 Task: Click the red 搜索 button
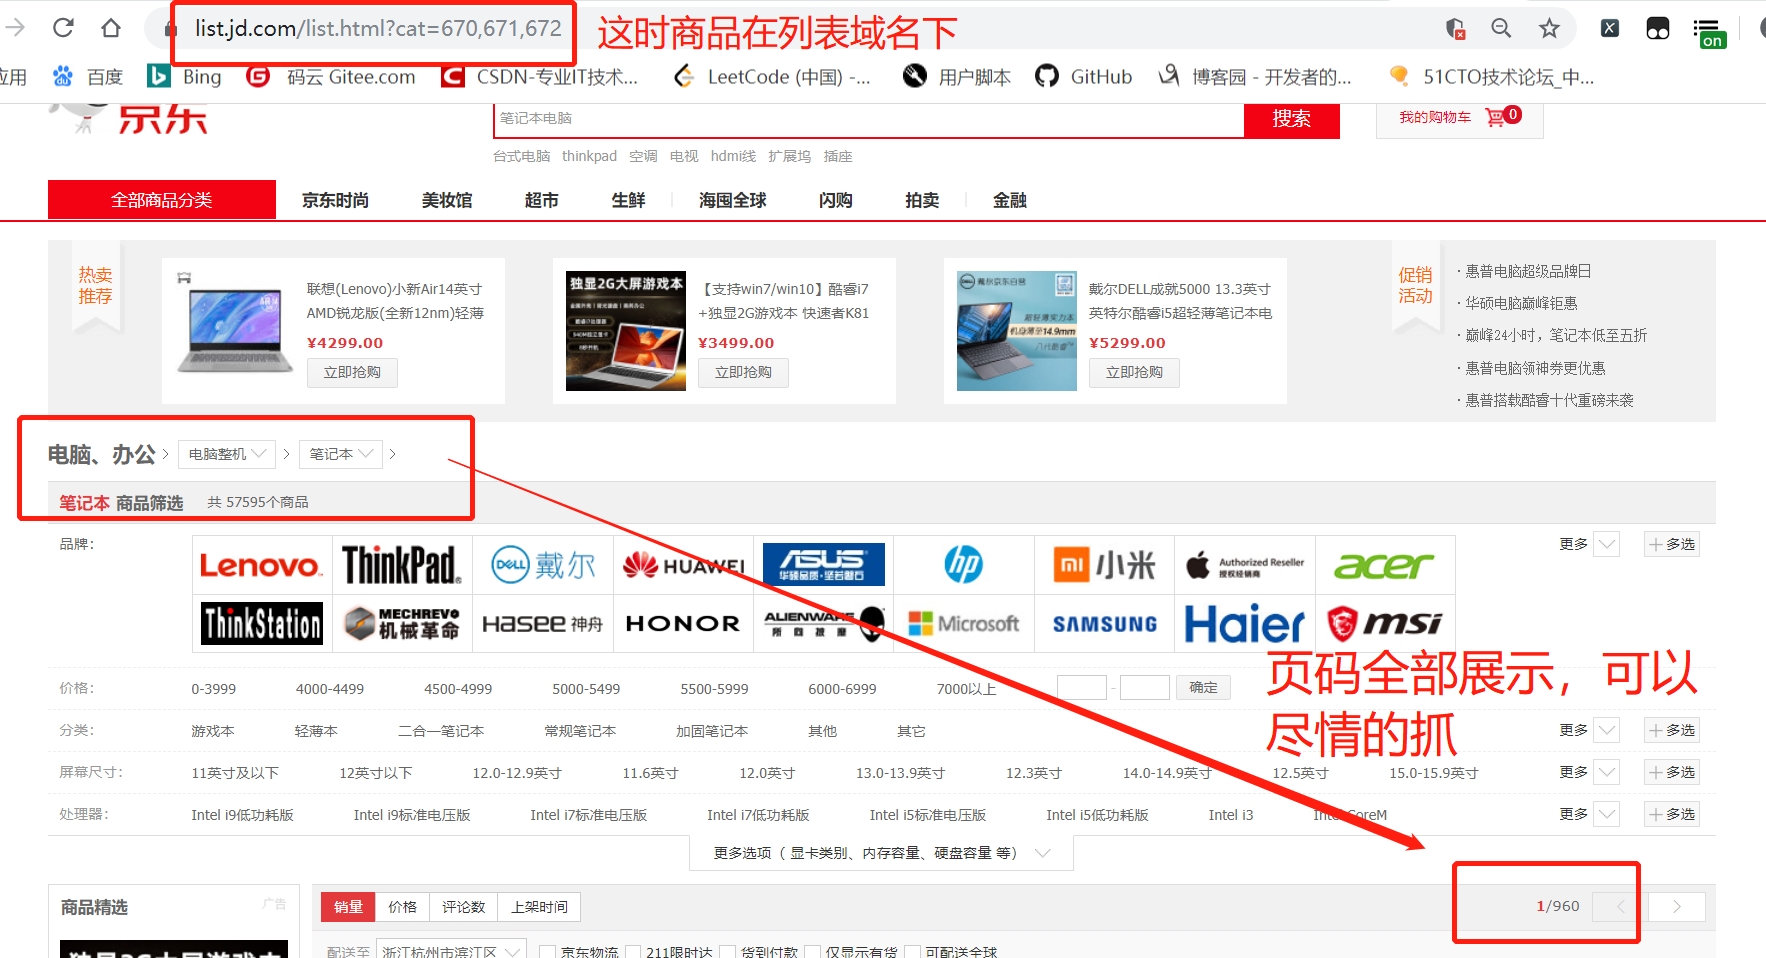[x=1292, y=119]
